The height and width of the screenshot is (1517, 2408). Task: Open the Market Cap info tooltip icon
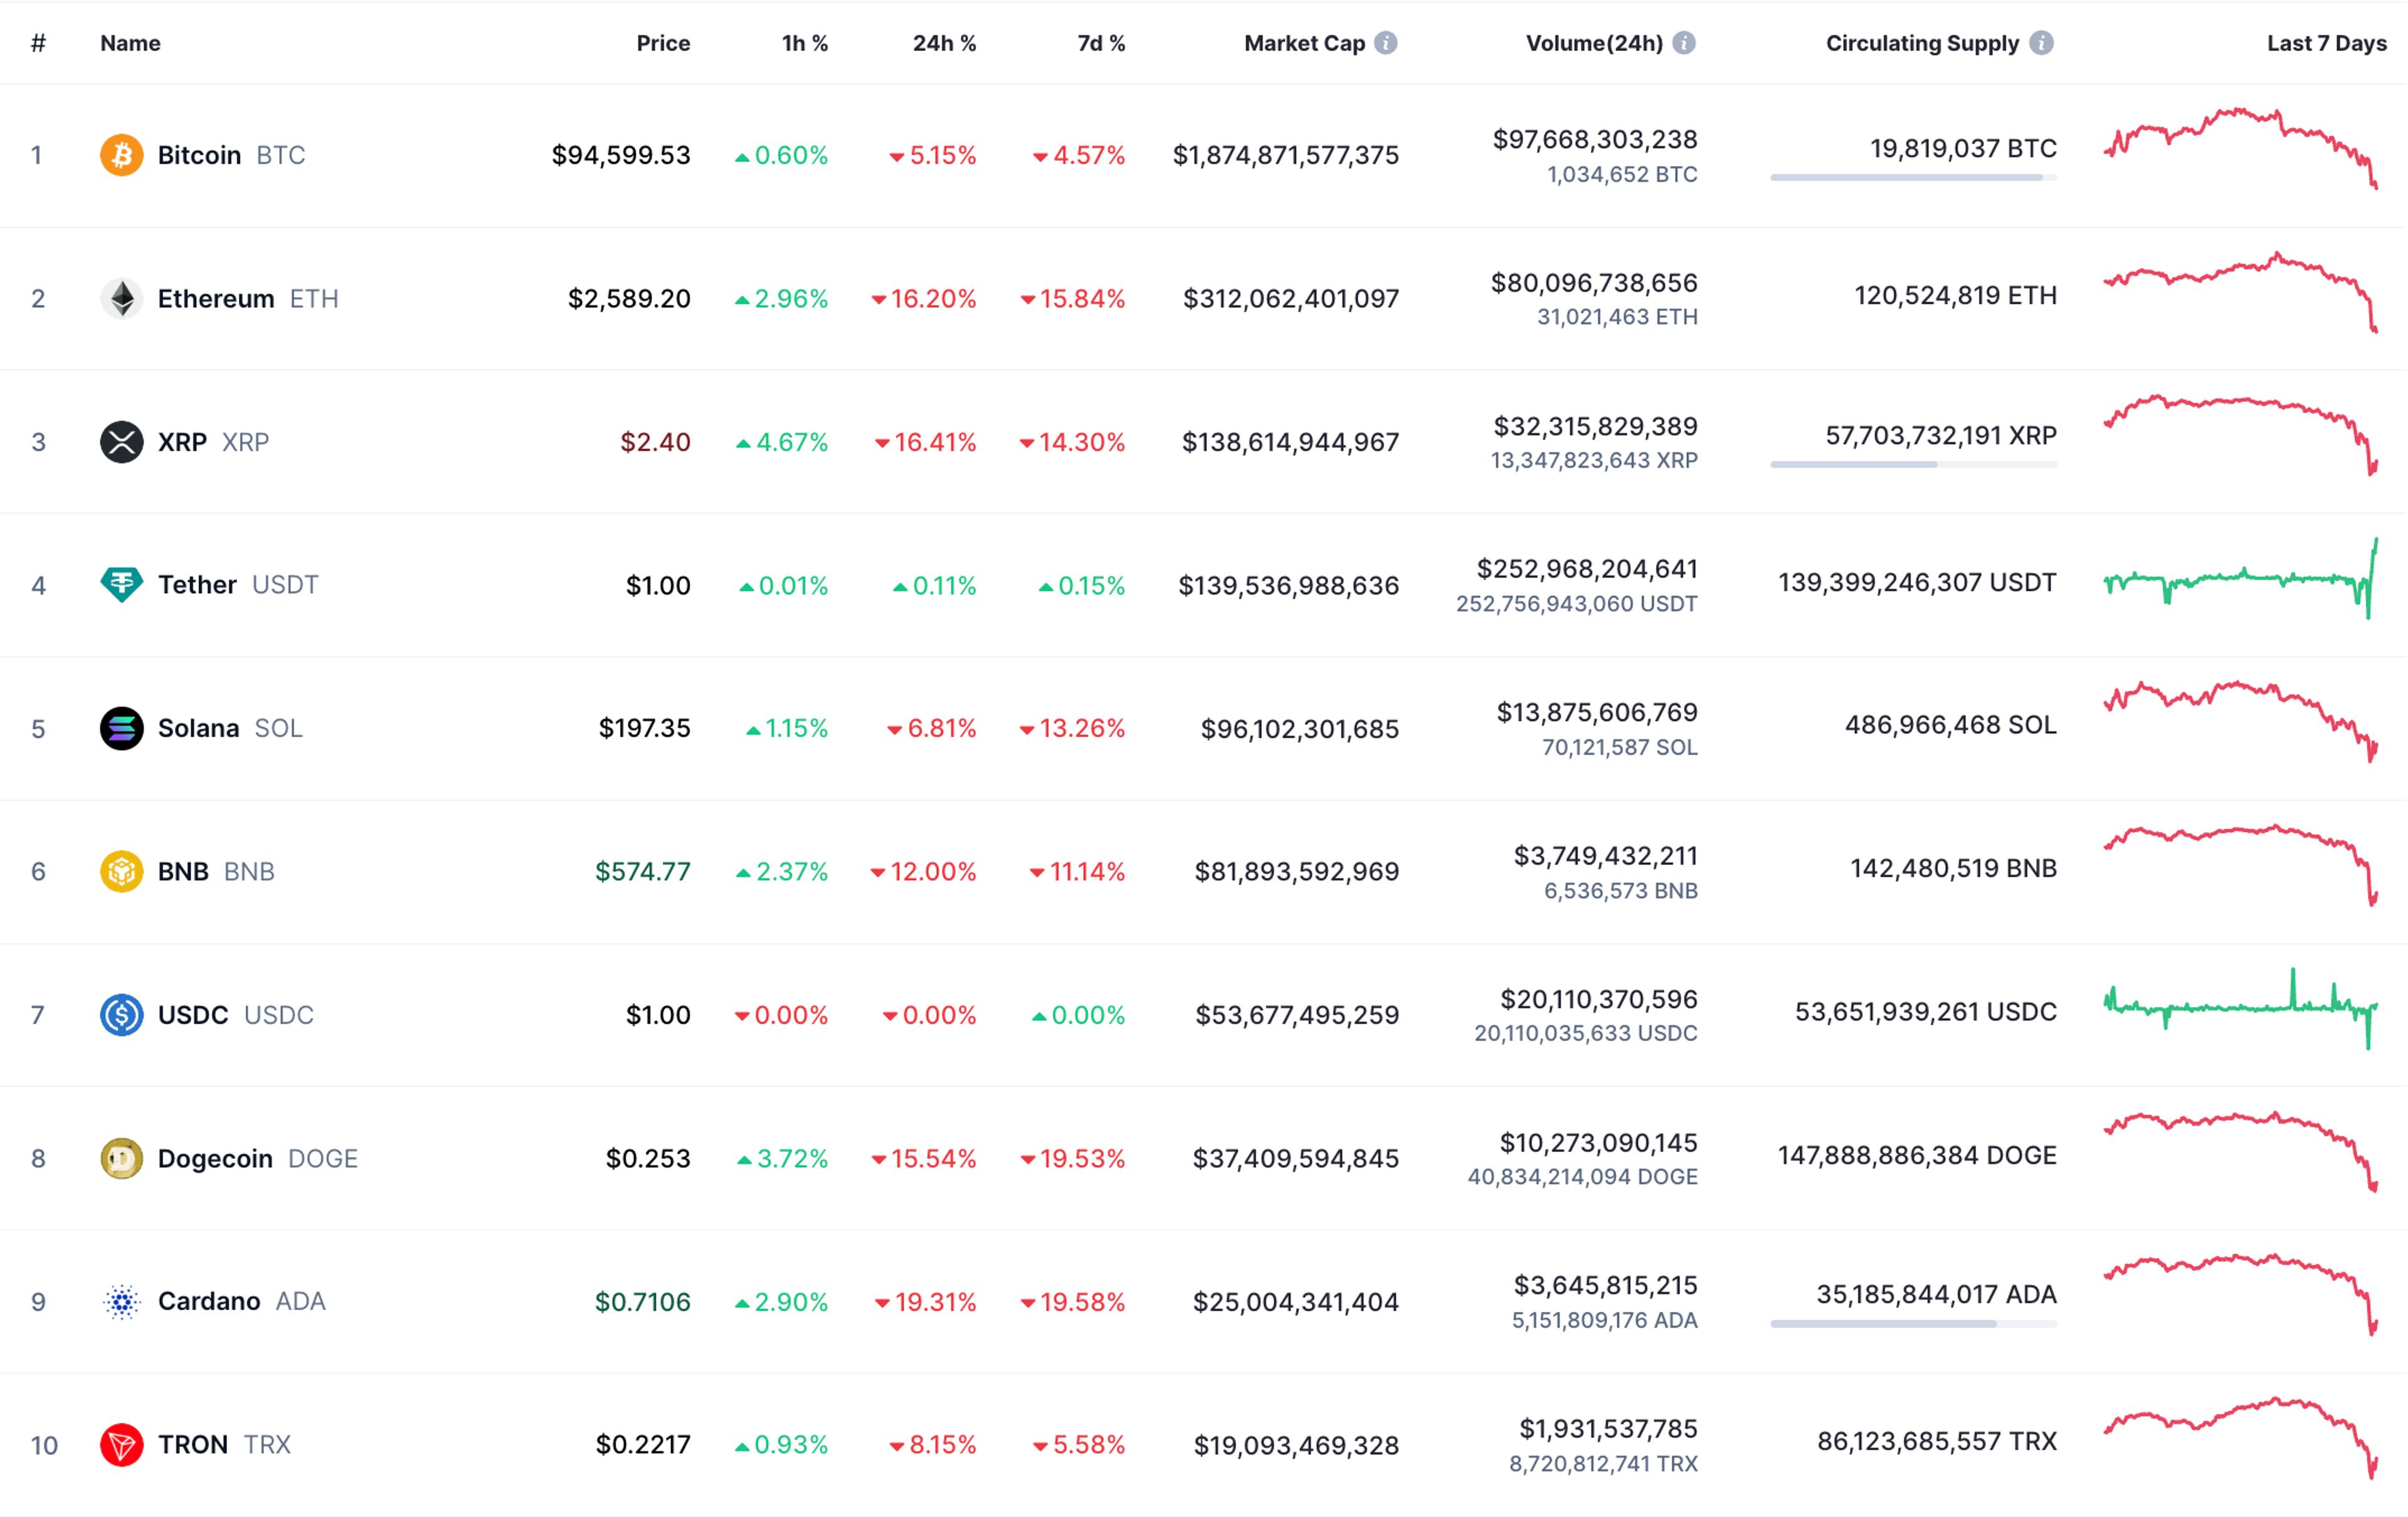tap(1385, 43)
